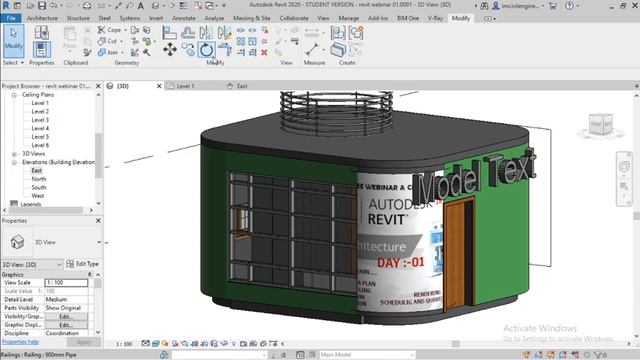Screen dimensions: 640x360
Task: Click the Cope geometry tool
Action: click(109, 30)
